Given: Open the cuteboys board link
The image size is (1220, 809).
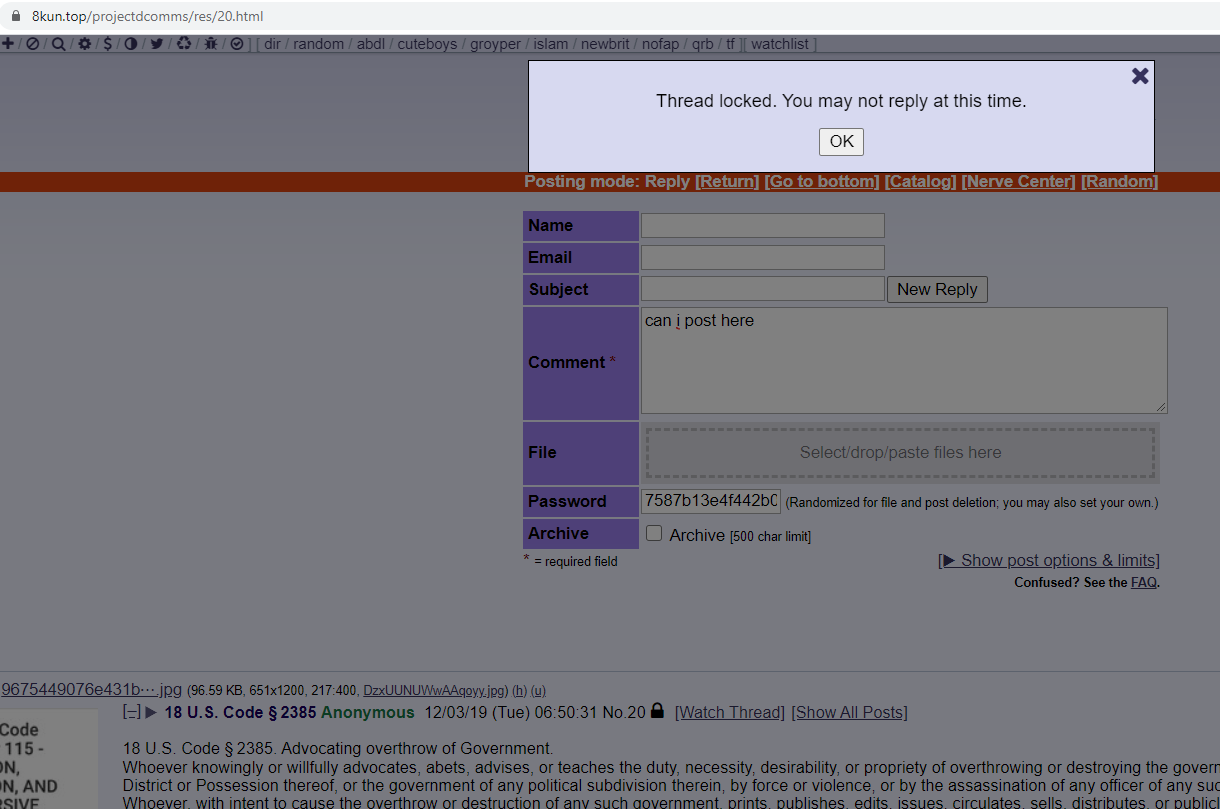Looking at the screenshot, I should coord(427,44).
